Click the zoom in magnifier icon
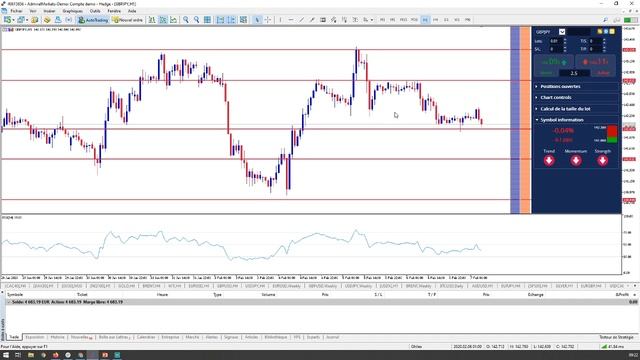640x360 pixels. (x=186, y=20)
